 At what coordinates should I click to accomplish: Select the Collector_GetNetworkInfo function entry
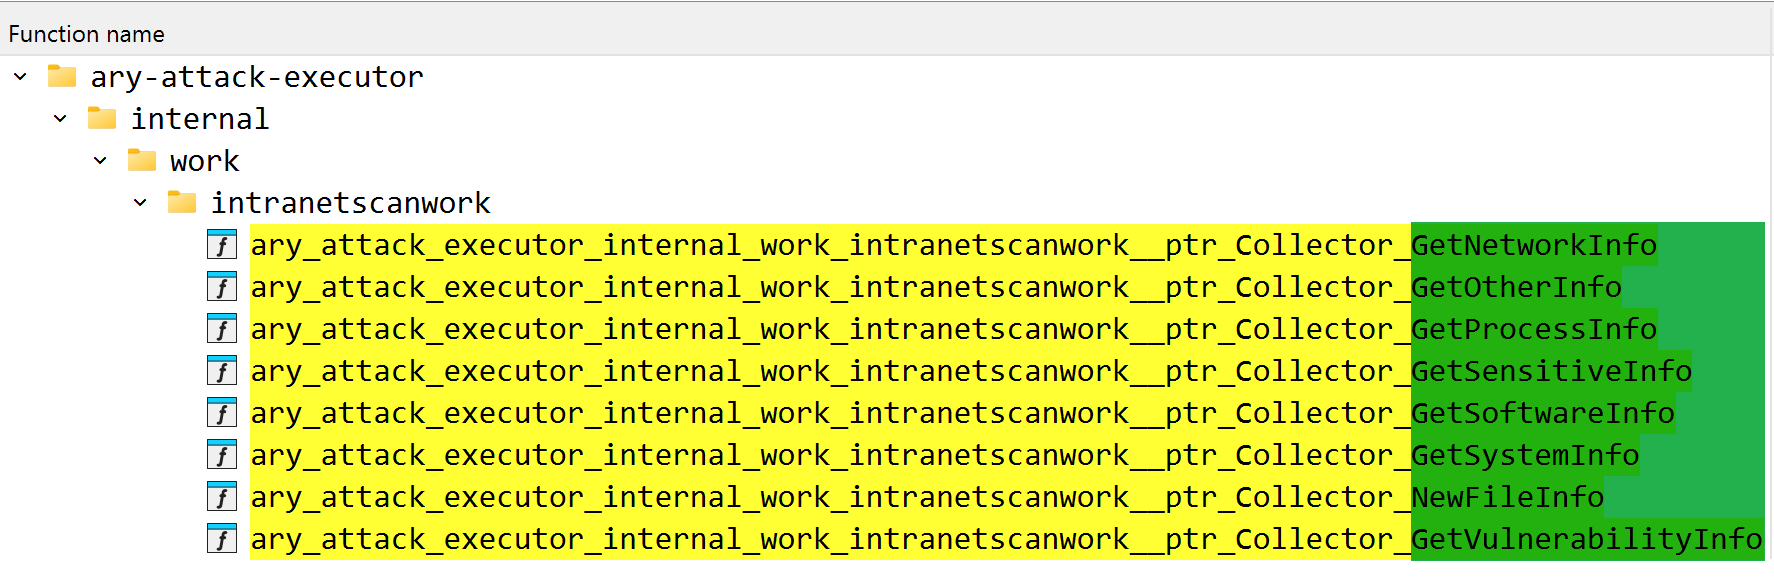954,245
